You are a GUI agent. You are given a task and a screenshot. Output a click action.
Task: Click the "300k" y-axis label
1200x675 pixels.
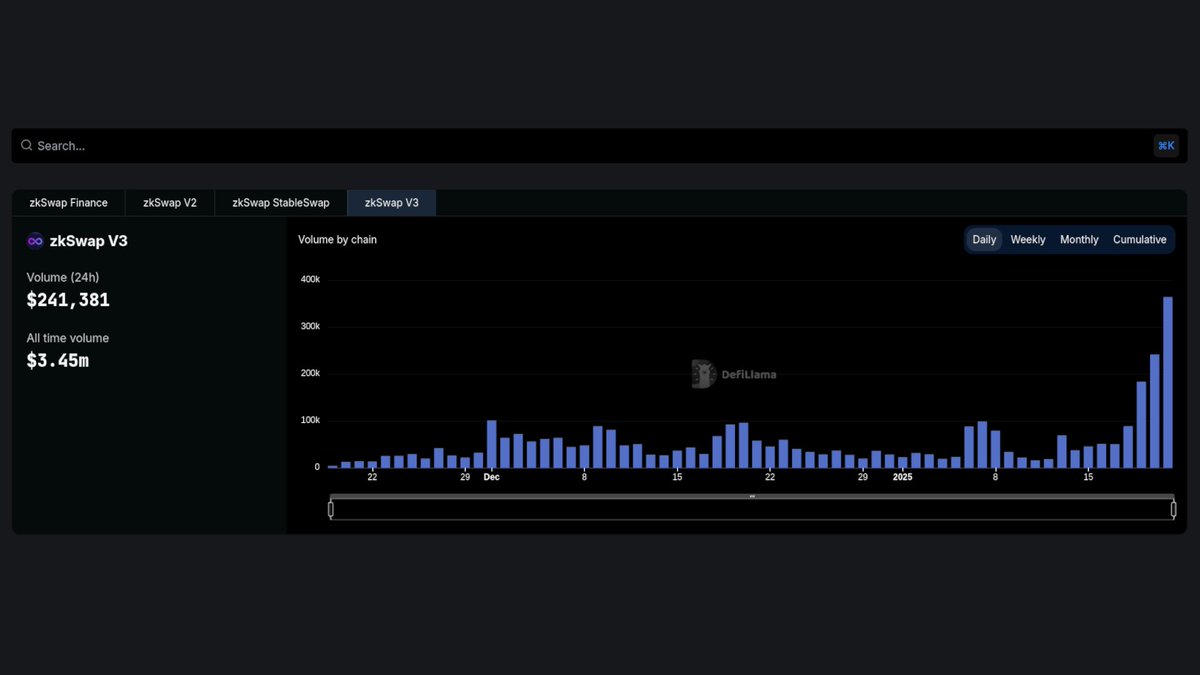click(x=310, y=326)
